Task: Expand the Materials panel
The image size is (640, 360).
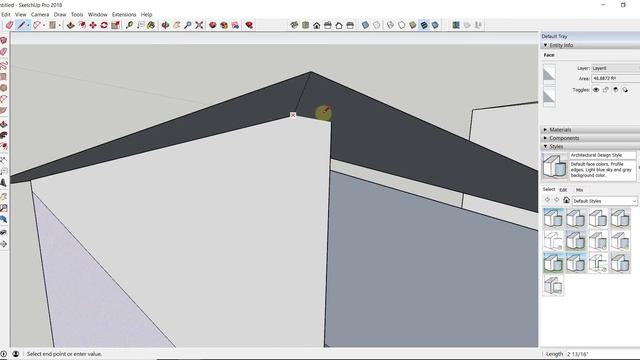Action: point(545,129)
